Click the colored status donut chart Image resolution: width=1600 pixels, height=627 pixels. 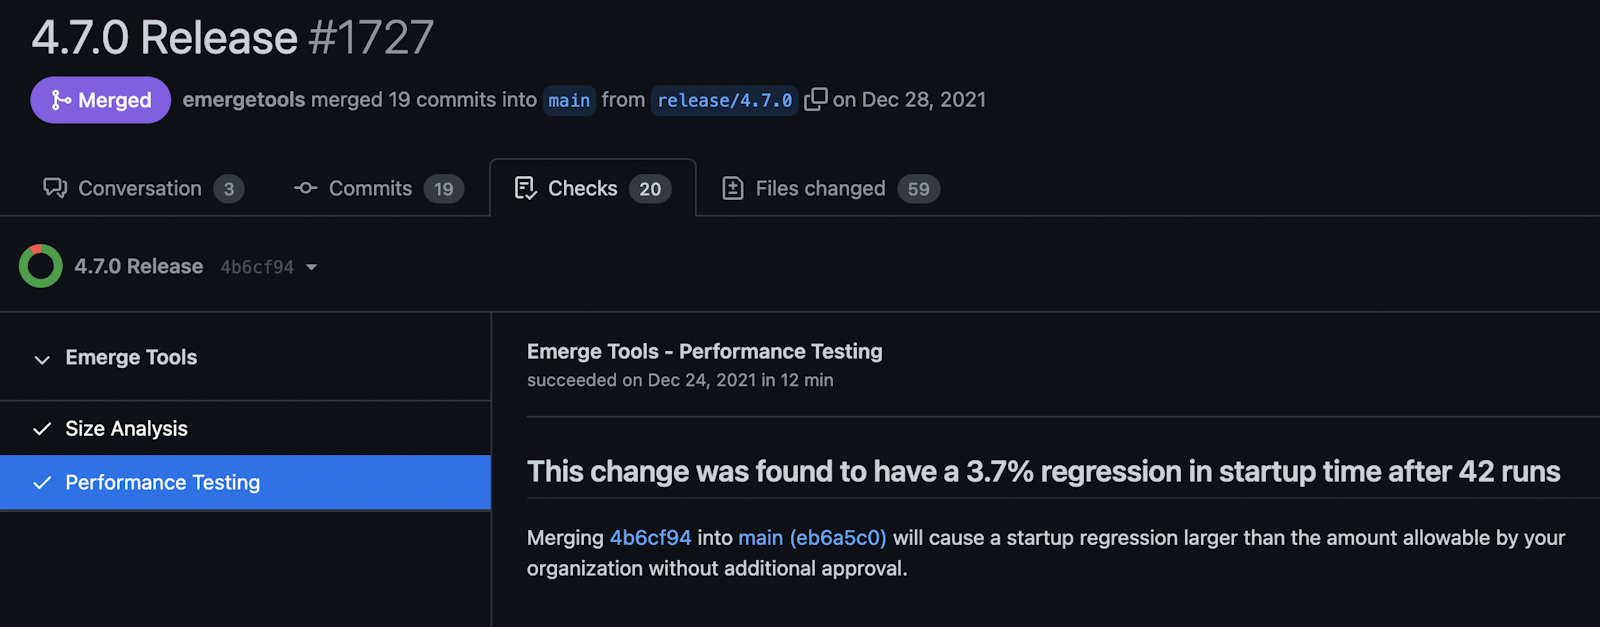(41, 266)
